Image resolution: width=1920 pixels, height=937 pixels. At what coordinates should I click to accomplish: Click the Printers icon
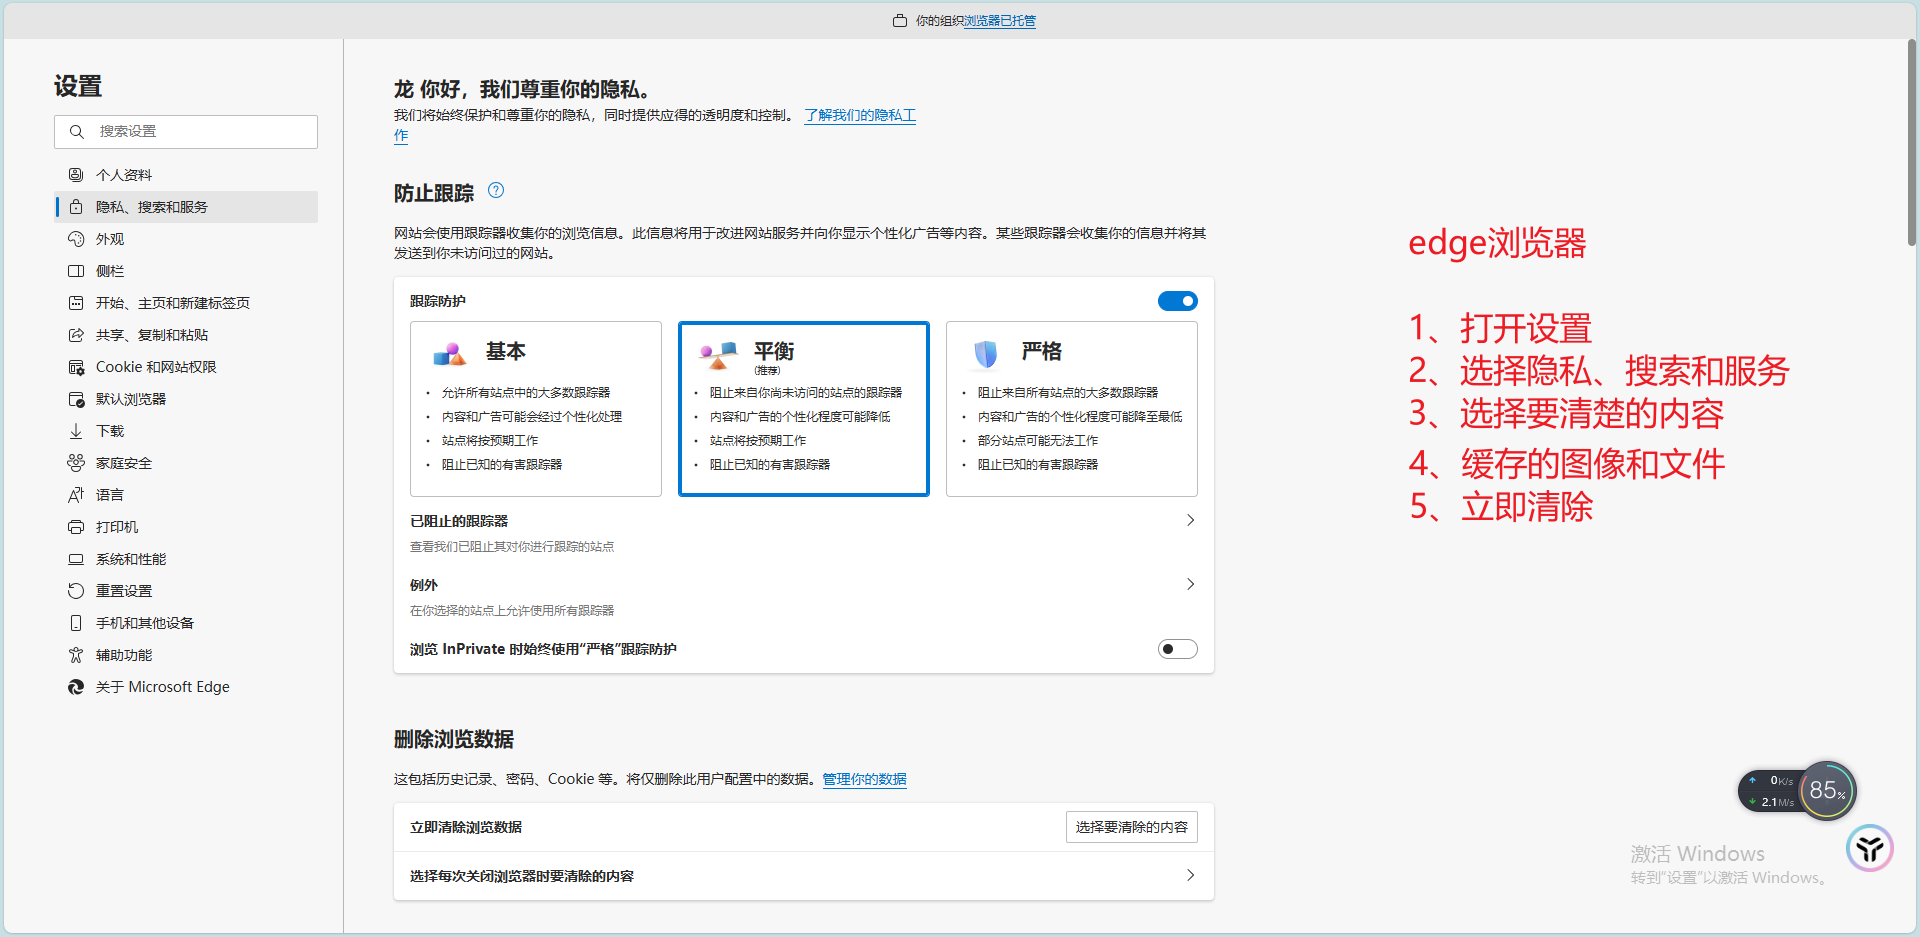point(76,527)
